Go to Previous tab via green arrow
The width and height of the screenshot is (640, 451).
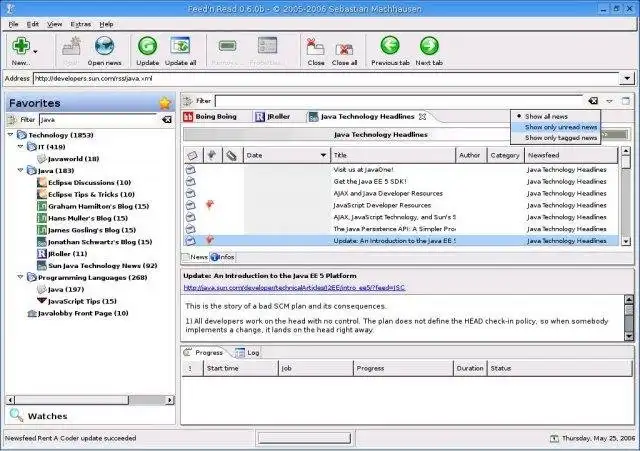390,46
